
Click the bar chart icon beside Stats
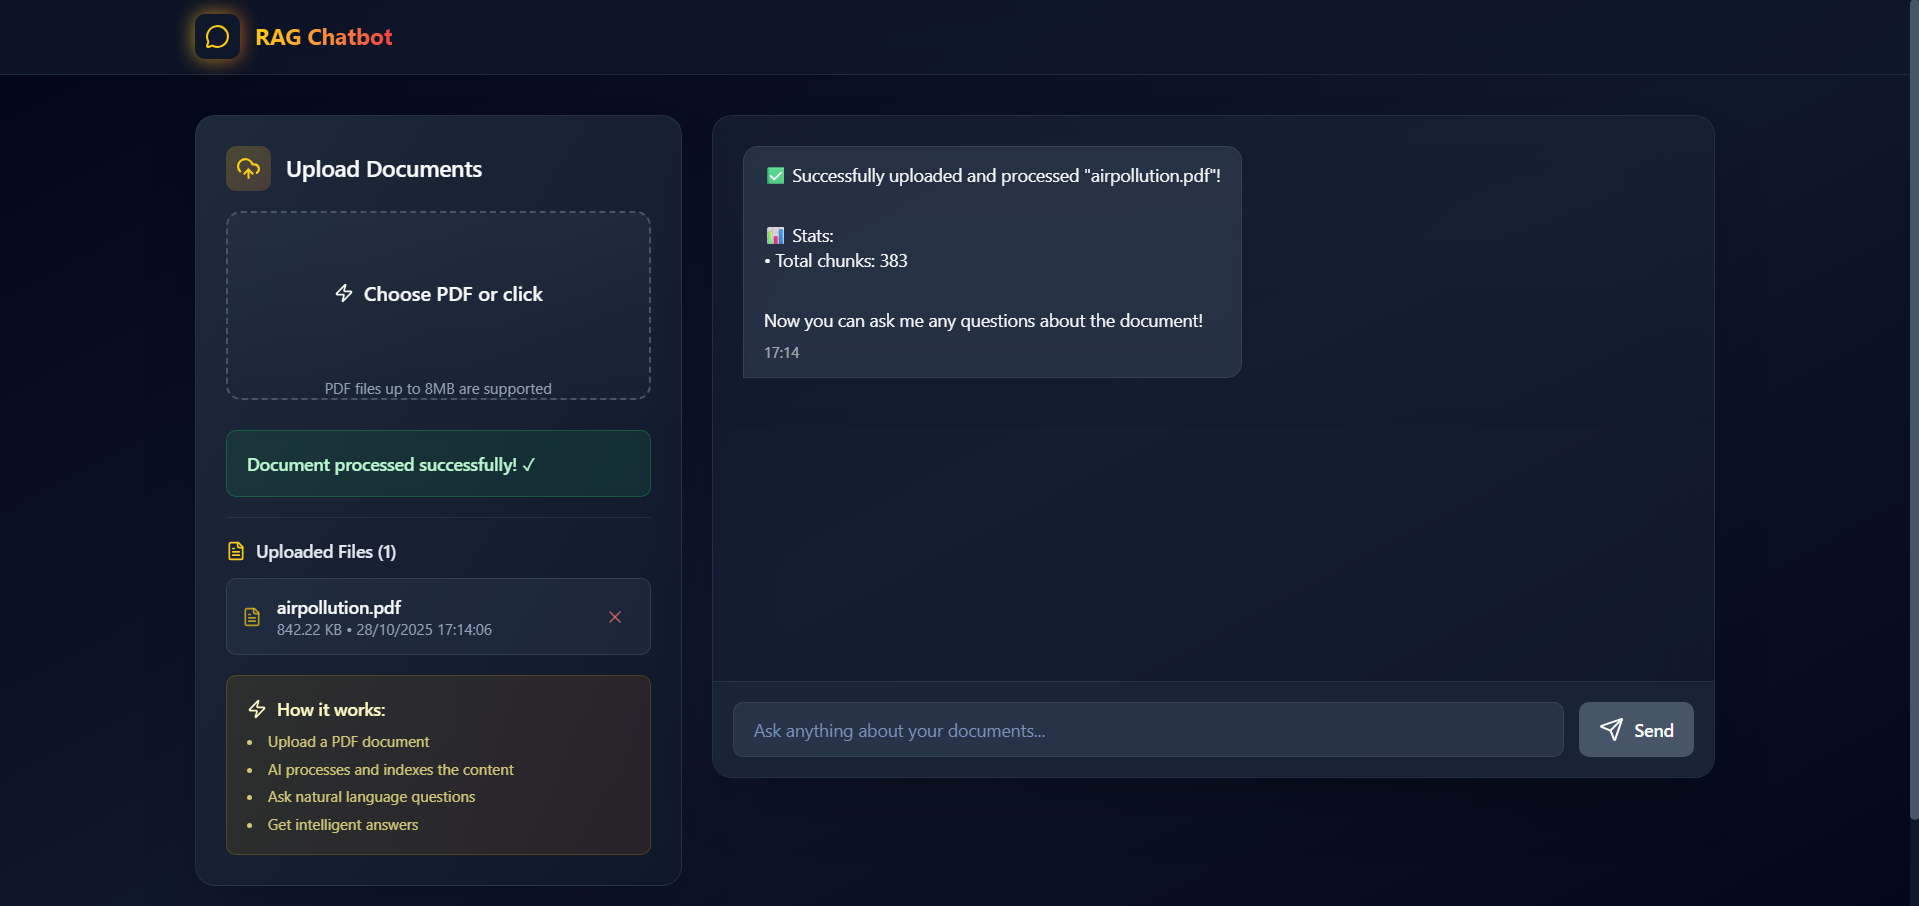coord(775,235)
